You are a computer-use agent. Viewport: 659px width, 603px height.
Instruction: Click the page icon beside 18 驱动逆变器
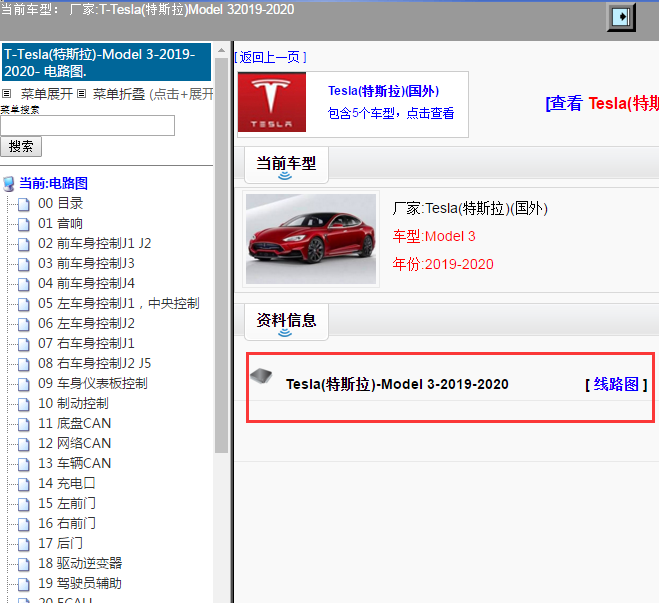[23, 564]
